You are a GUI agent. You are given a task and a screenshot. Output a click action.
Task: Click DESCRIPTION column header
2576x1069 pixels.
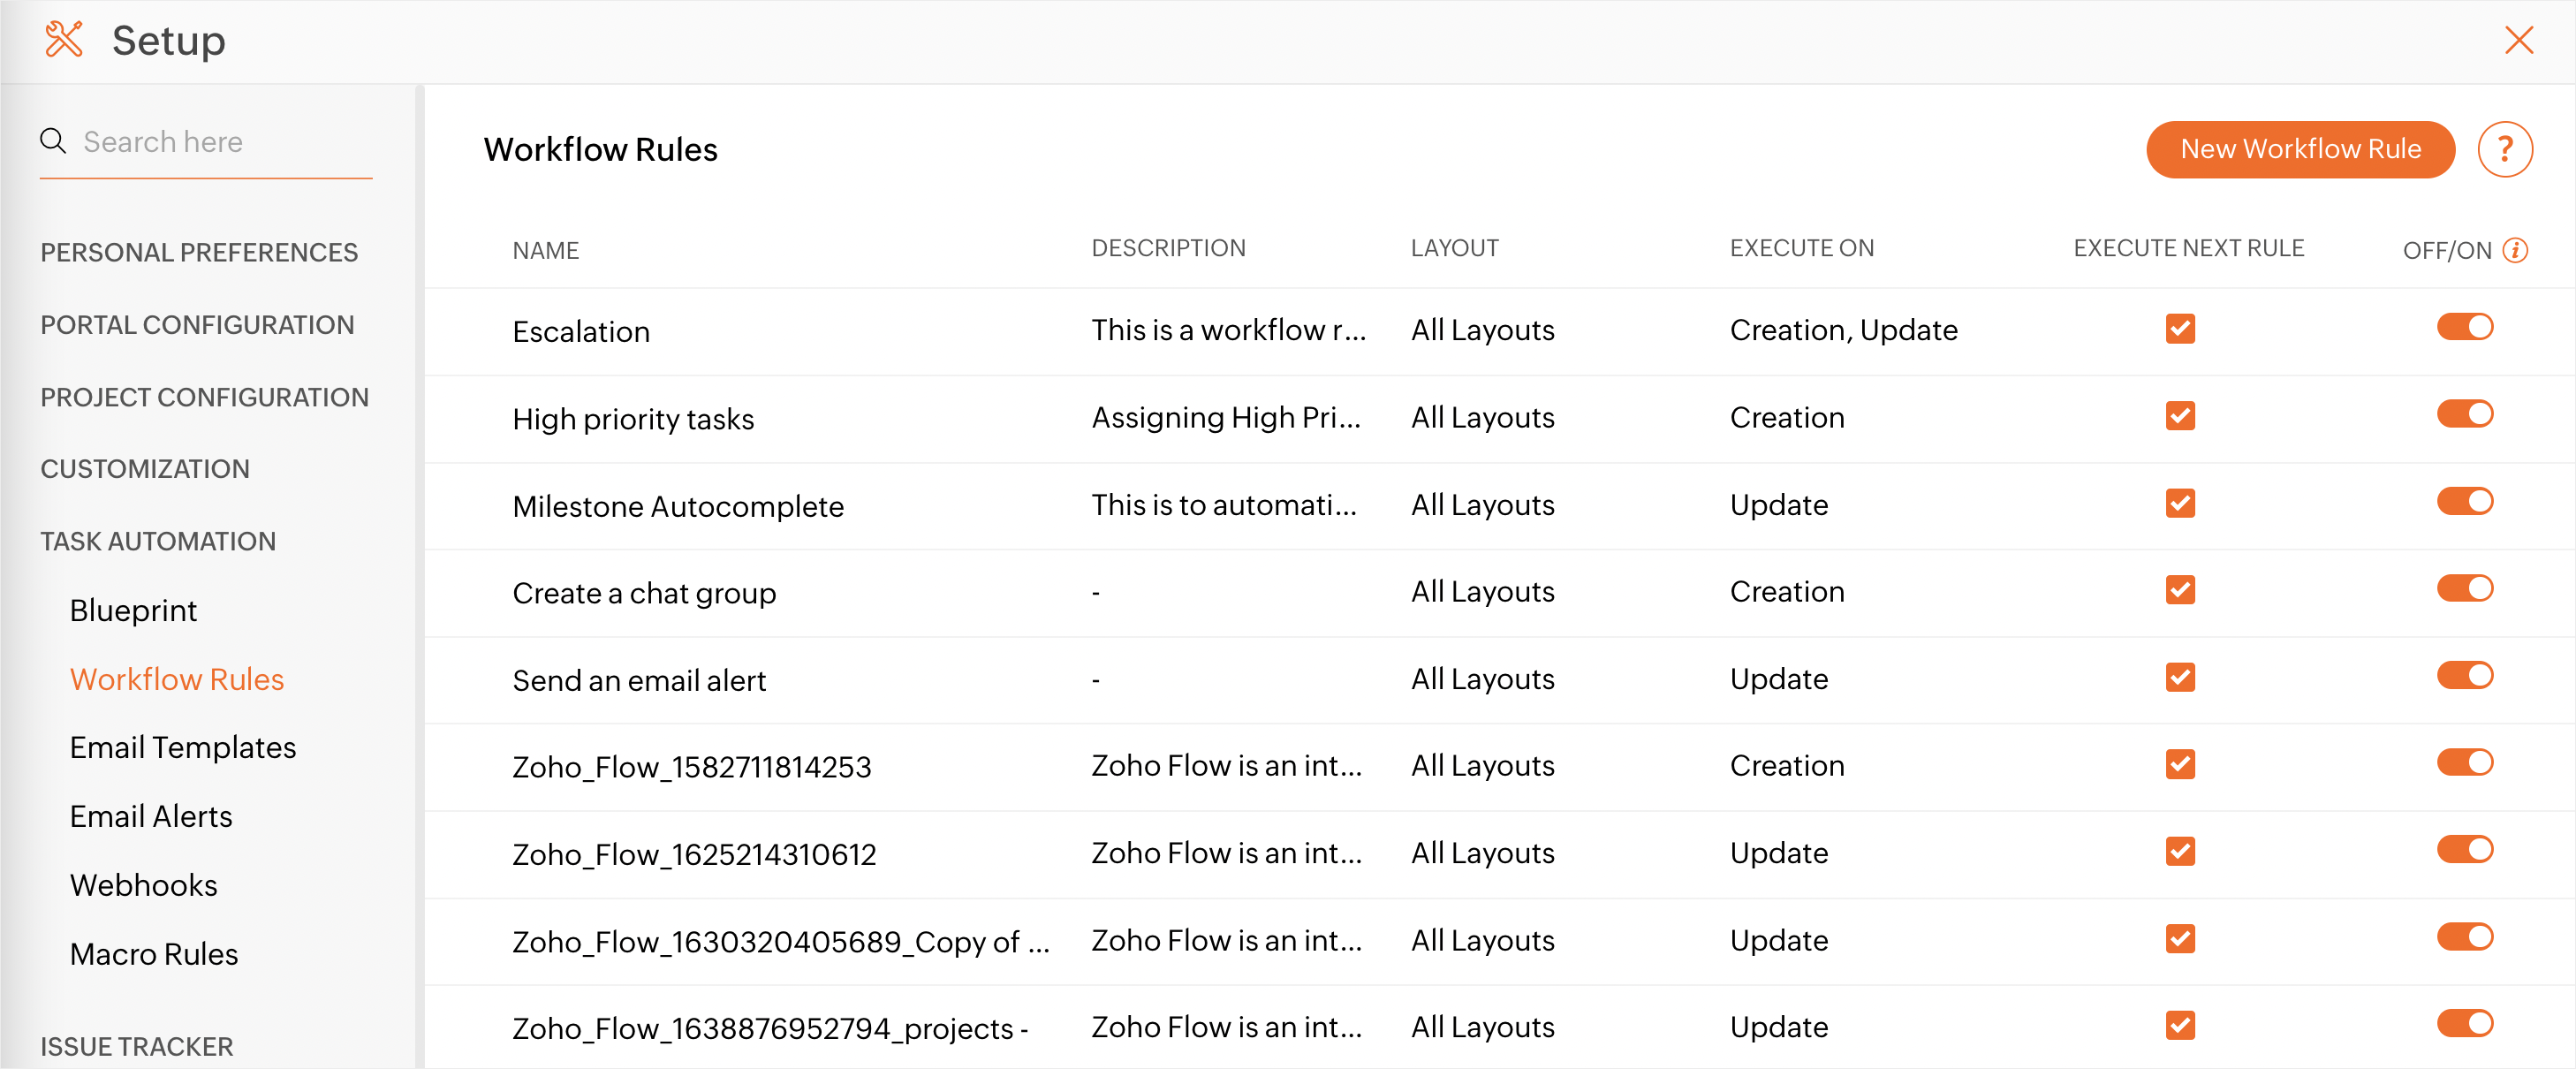coord(1168,248)
